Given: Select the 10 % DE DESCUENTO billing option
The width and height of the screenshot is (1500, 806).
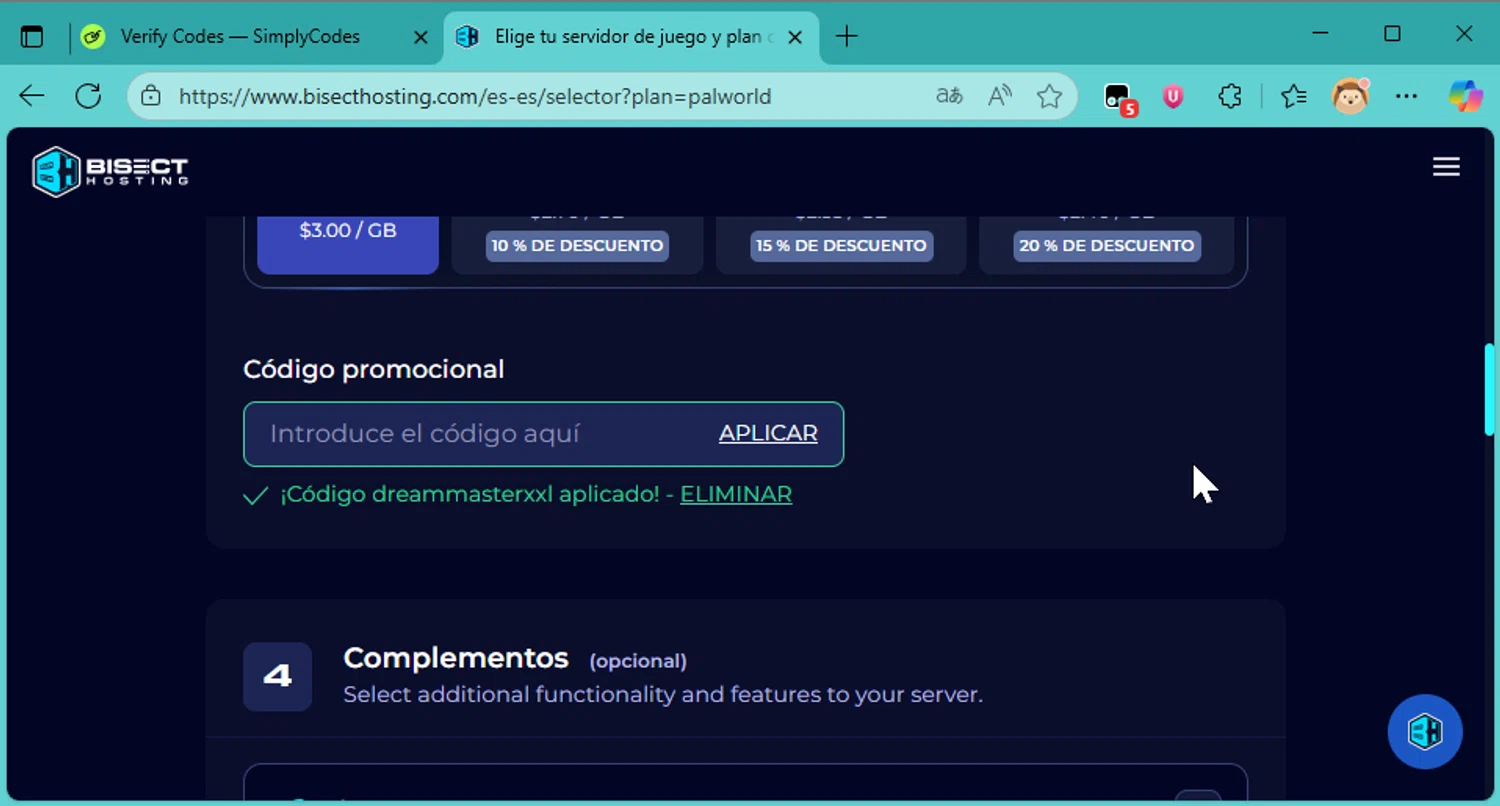Looking at the screenshot, I should click(x=577, y=245).
